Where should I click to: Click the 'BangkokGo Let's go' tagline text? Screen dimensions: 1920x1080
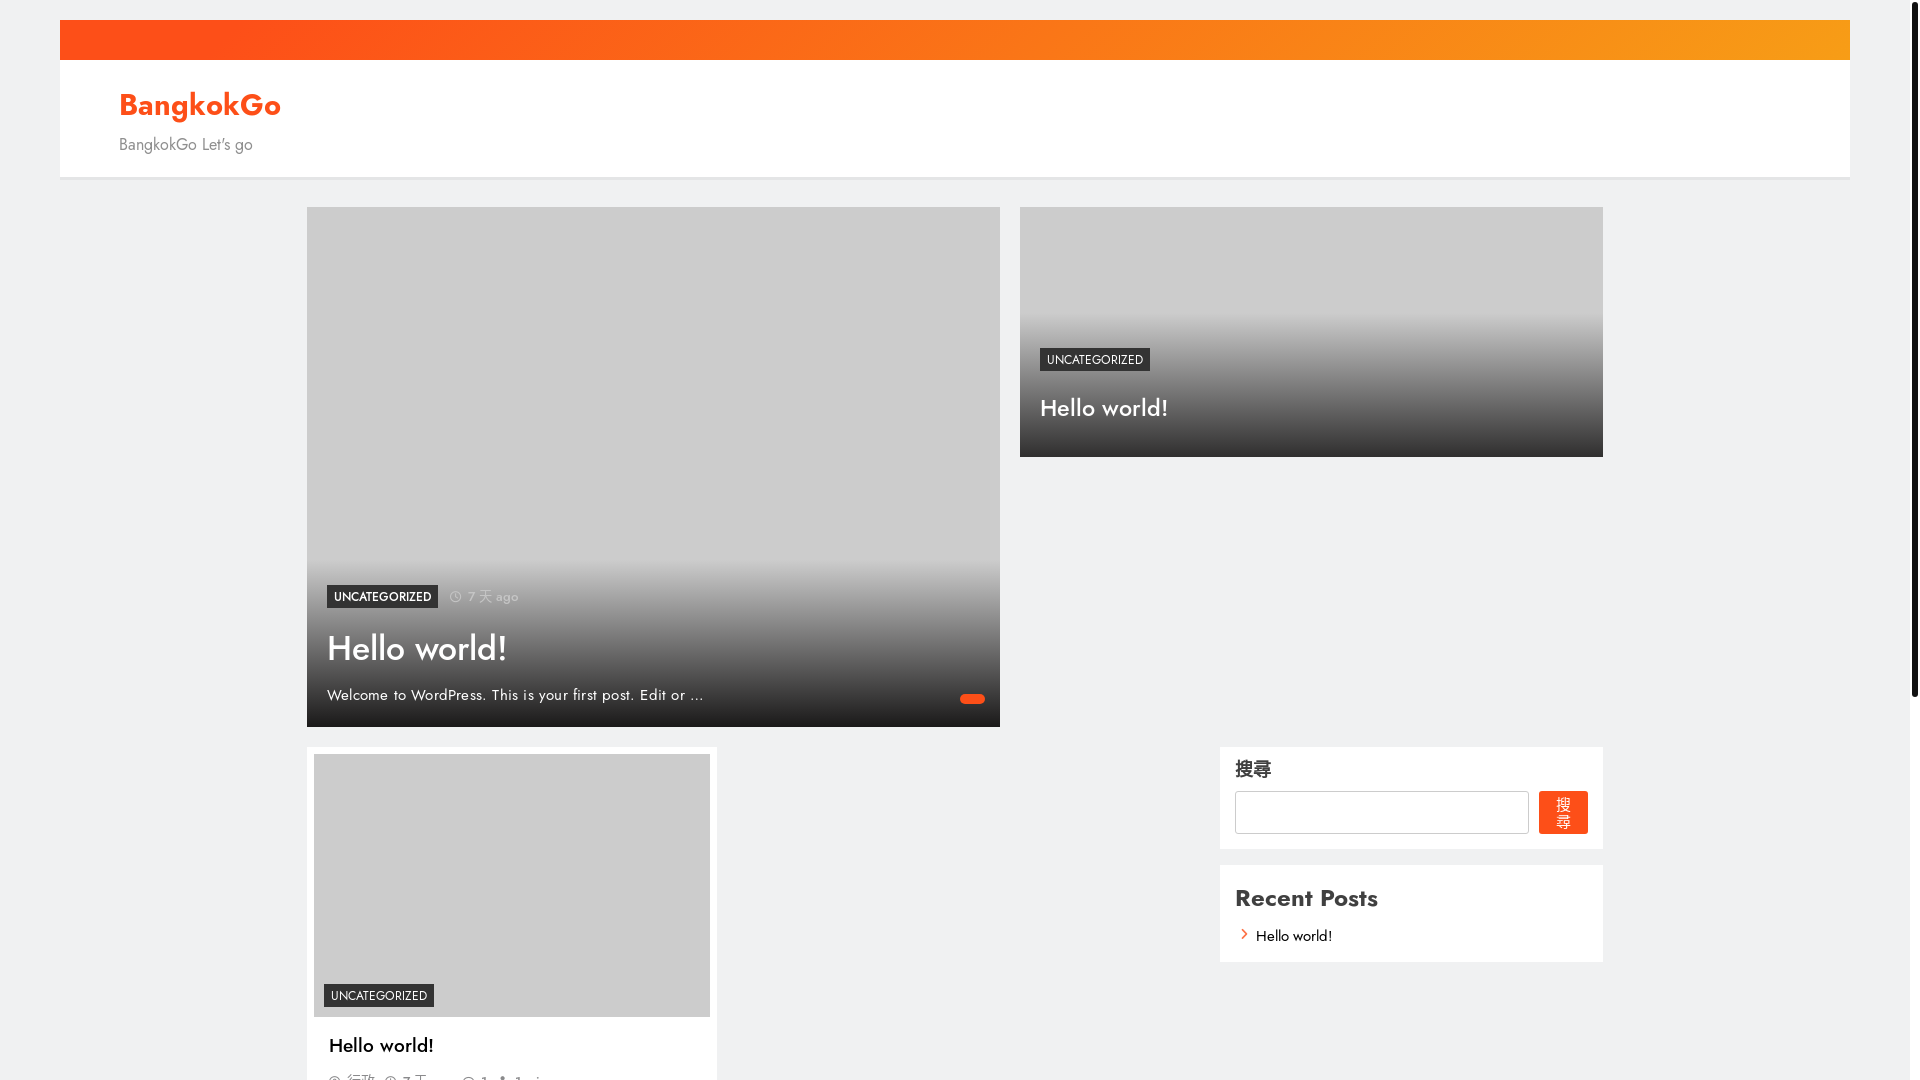pos(186,145)
